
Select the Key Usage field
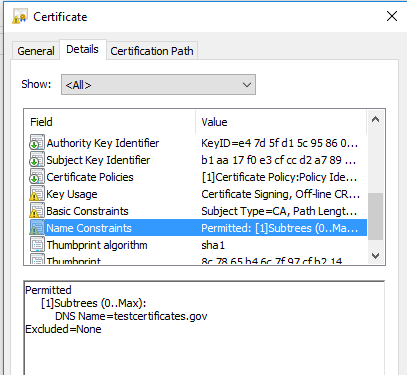pyautogui.click(x=72, y=194)
